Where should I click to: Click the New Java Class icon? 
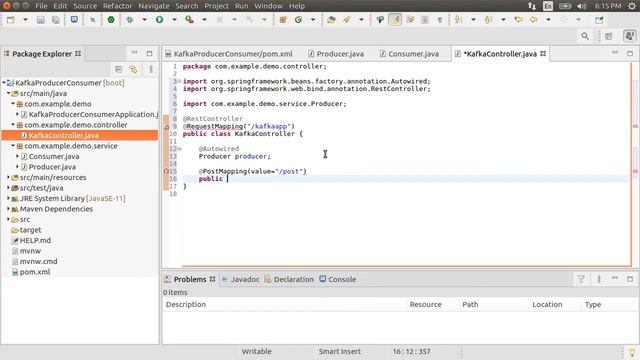tap(298, 20)
